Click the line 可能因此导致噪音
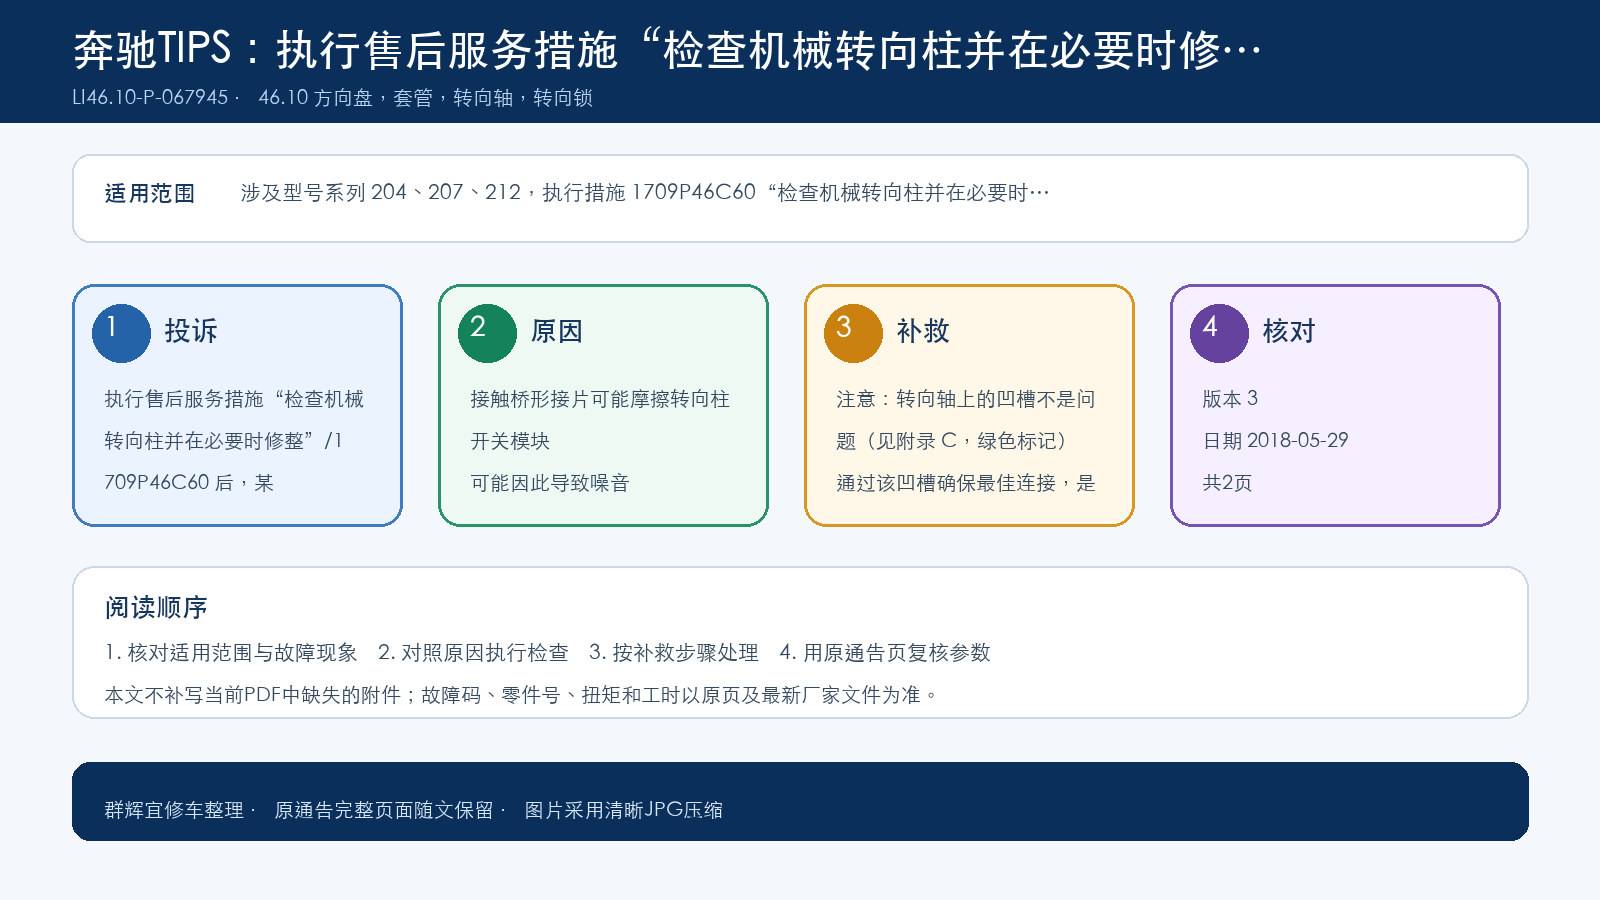Image resolution: width=1600 pixels, height=900 pixels. pos(550,483)
